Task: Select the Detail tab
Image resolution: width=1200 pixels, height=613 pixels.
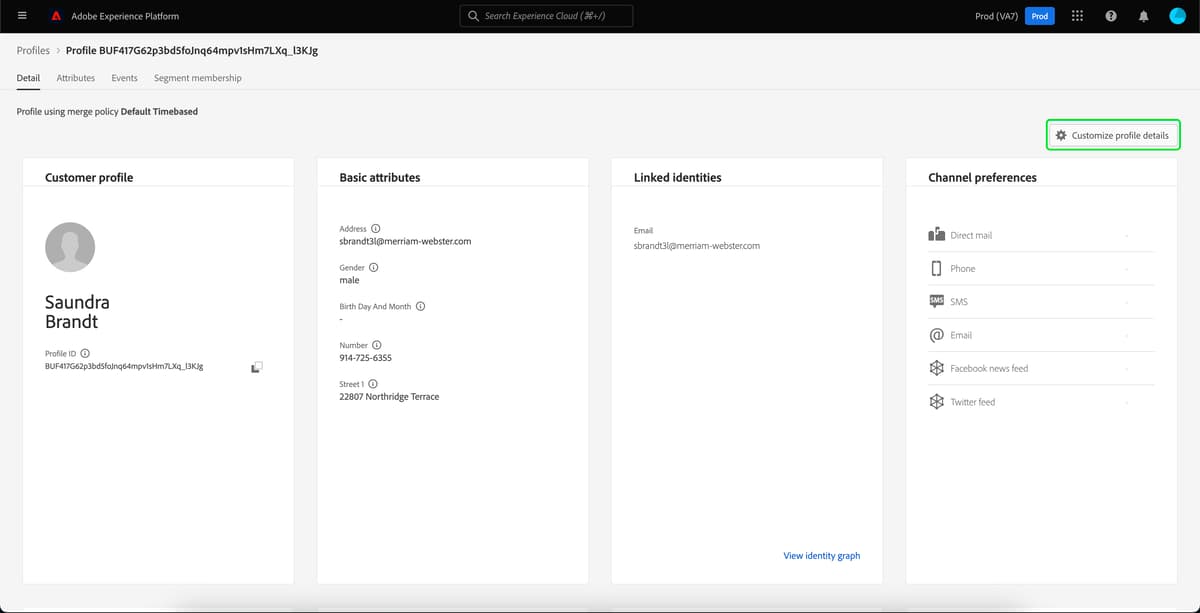Action: 28,77
